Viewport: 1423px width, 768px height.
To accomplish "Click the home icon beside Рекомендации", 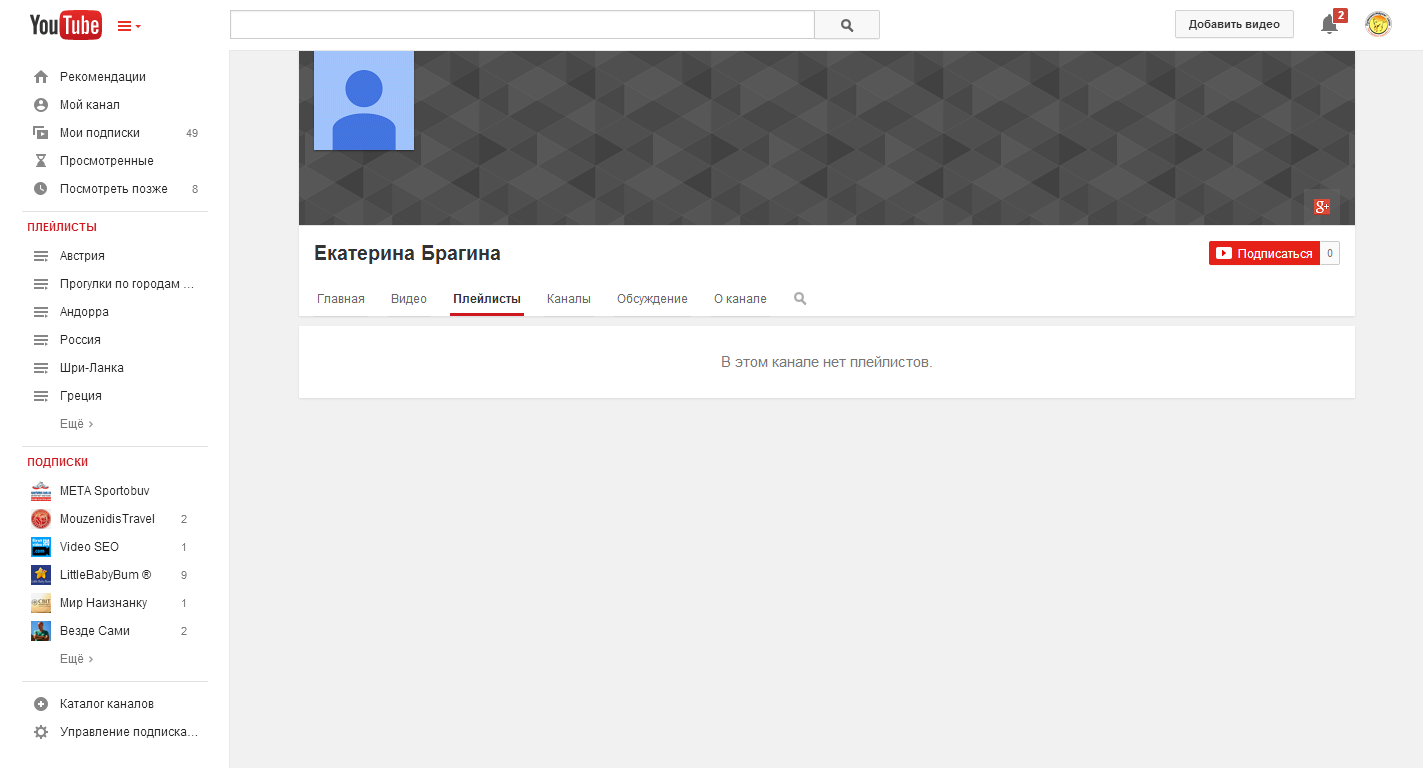I will click(x=41, y=77).
